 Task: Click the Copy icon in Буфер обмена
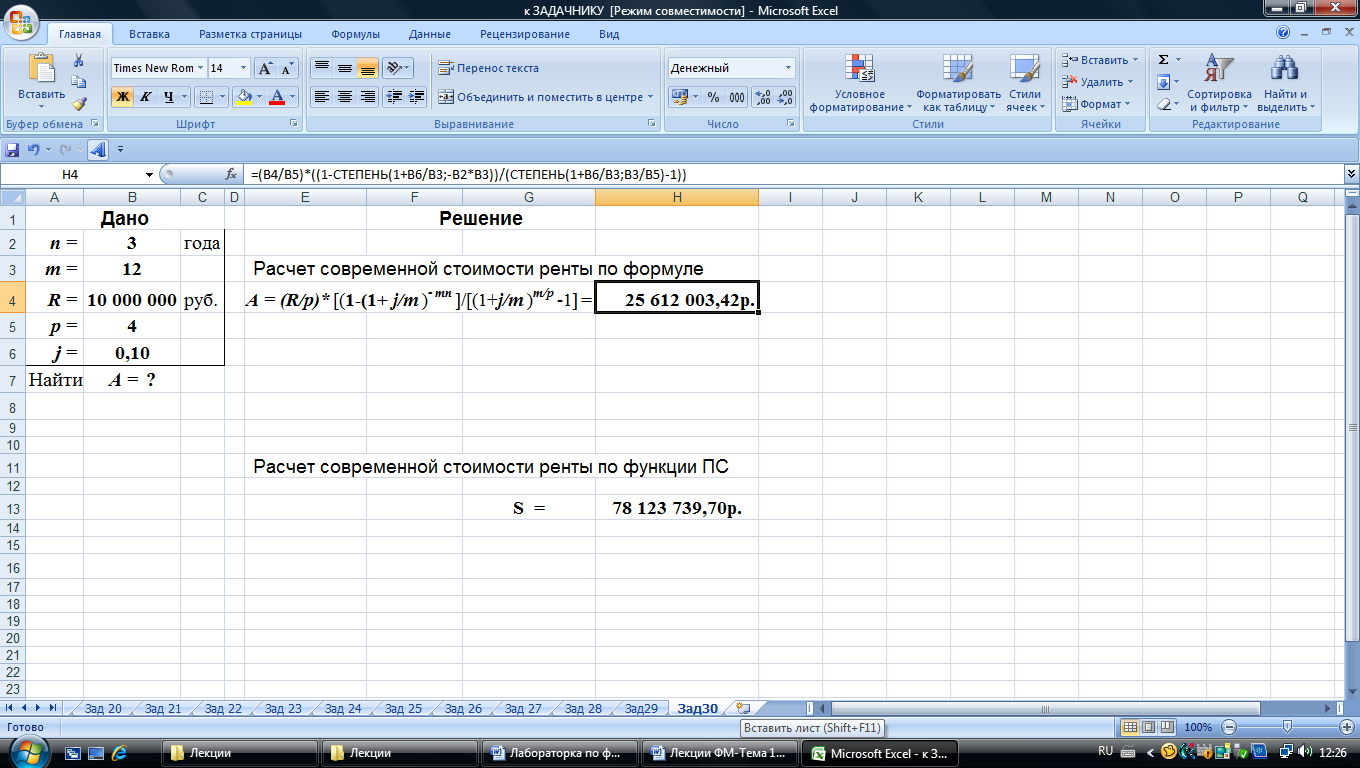[79, 82]
